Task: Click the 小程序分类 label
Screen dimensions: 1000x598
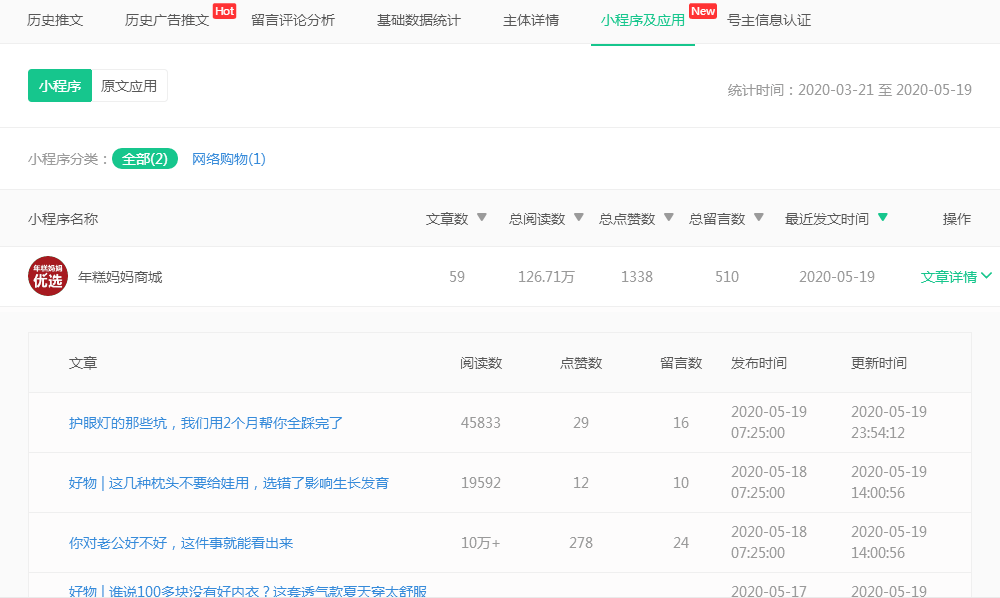Action: pos(68,159)
